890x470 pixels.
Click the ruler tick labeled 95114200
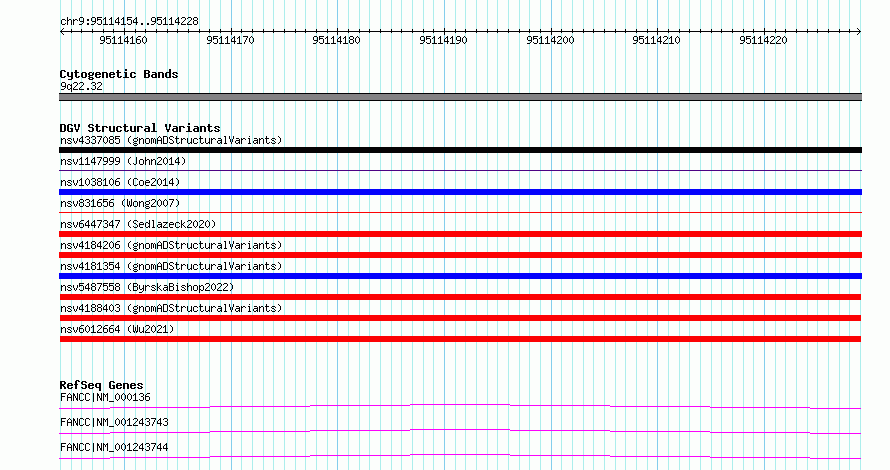551,40
